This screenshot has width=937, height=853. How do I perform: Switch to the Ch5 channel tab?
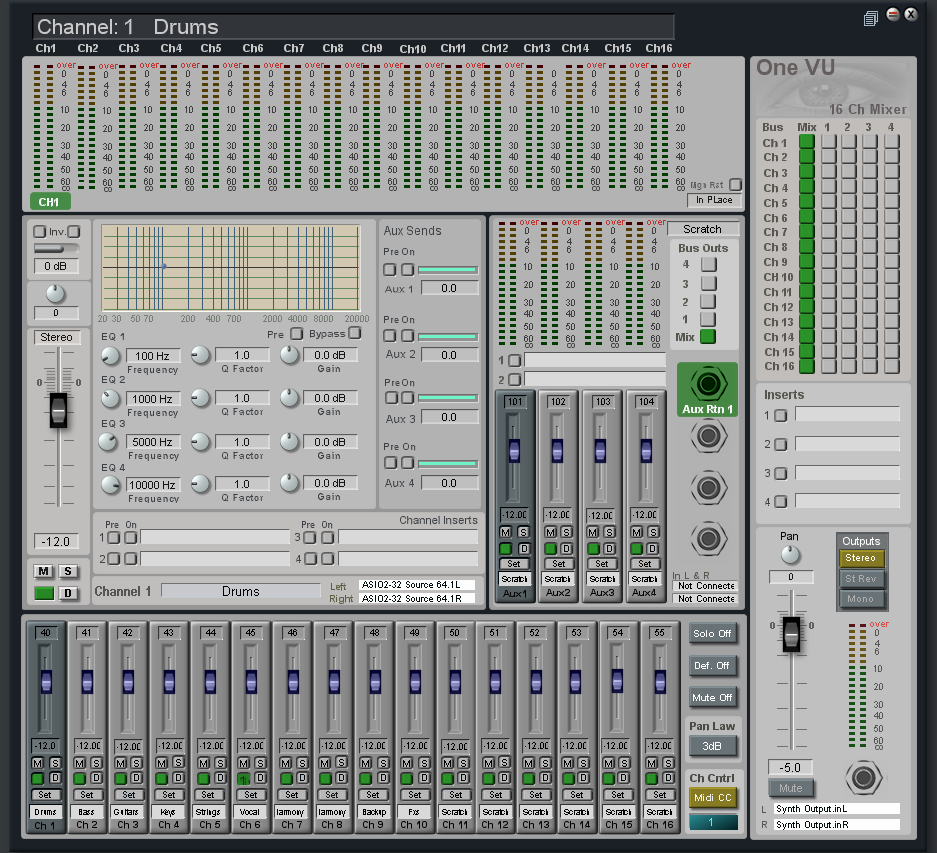[211, 47]
